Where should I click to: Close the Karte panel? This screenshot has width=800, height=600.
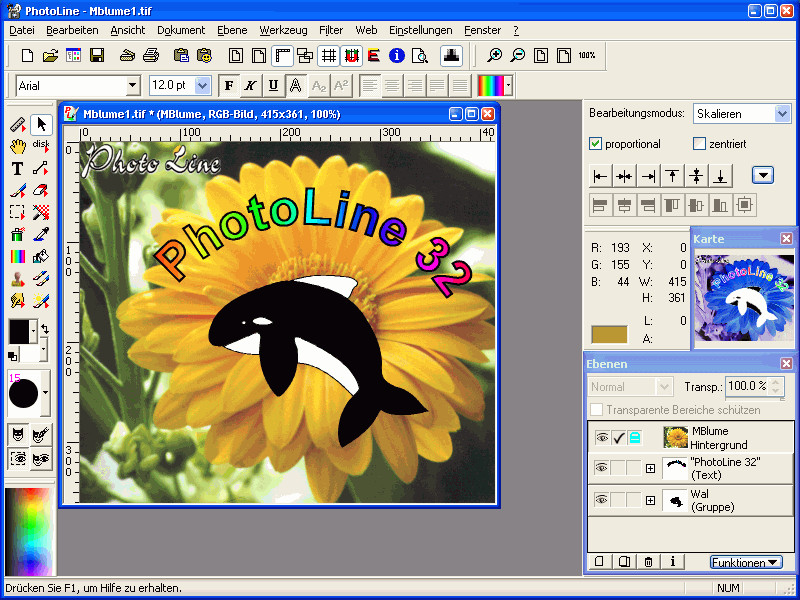click(x=786, y=238)
